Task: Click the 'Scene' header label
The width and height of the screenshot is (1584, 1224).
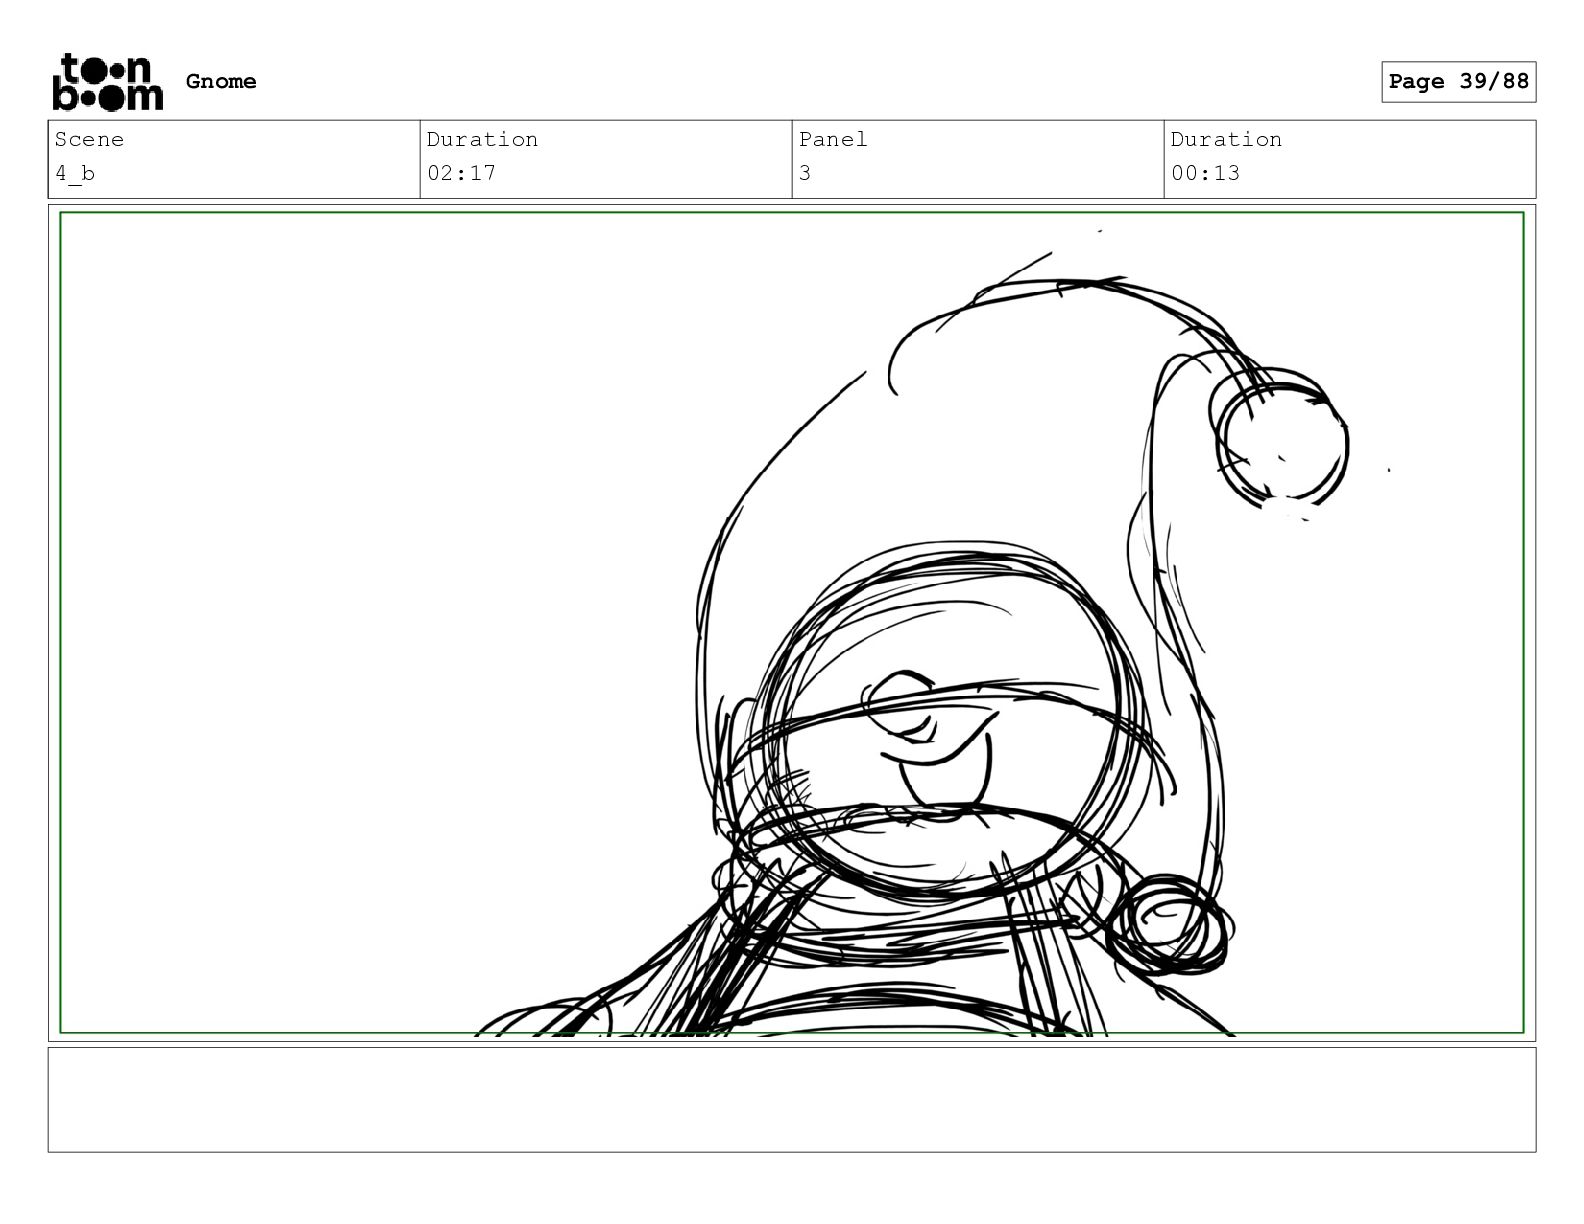Action: 89,139
